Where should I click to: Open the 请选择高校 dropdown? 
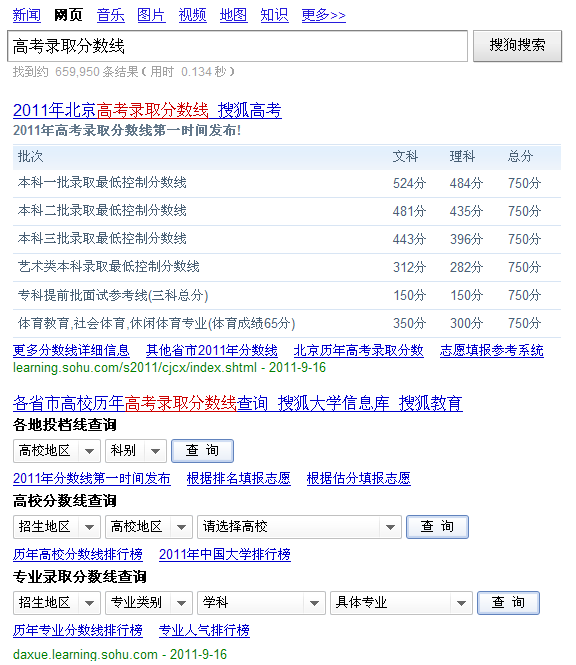299,527
